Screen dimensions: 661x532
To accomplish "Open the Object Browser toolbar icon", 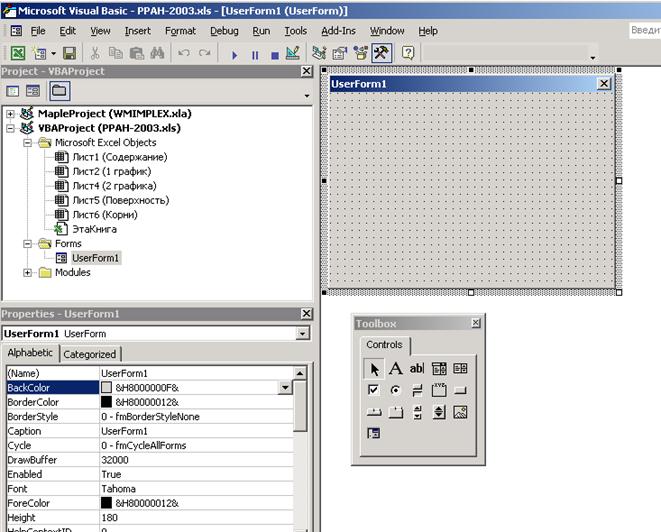I will [x=360, y=53].
